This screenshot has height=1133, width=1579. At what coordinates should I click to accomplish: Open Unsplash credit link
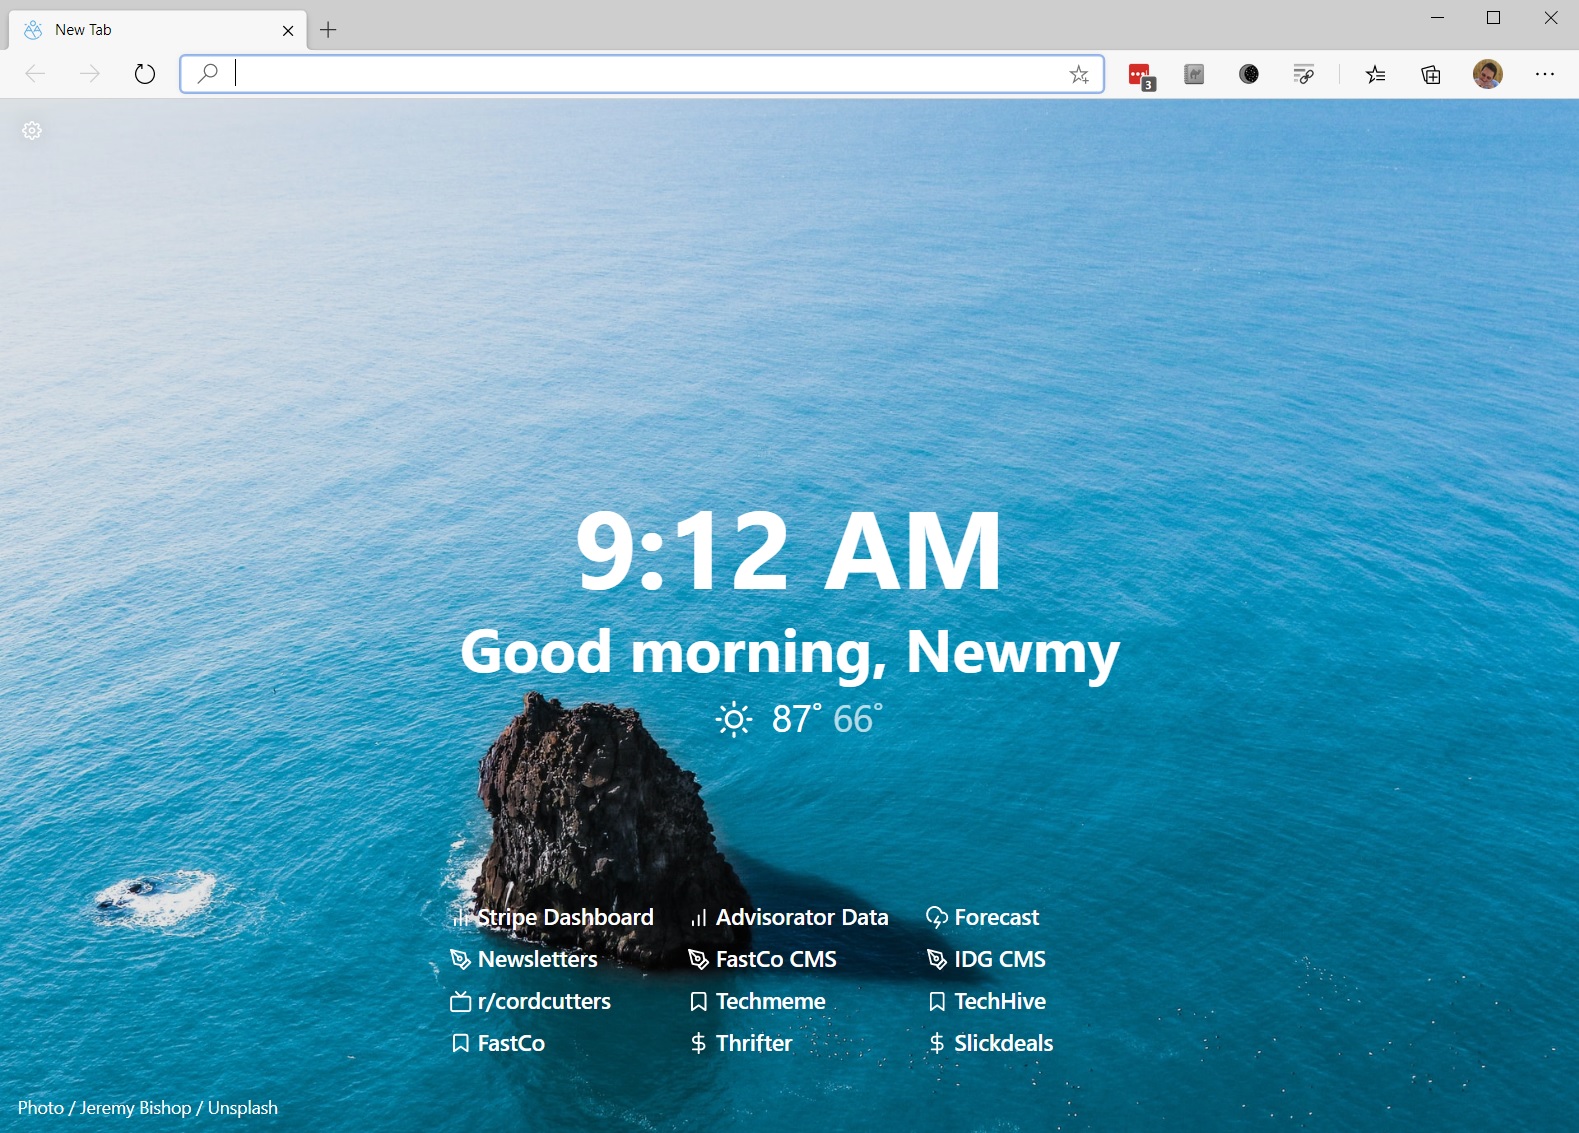[243, 1108]
